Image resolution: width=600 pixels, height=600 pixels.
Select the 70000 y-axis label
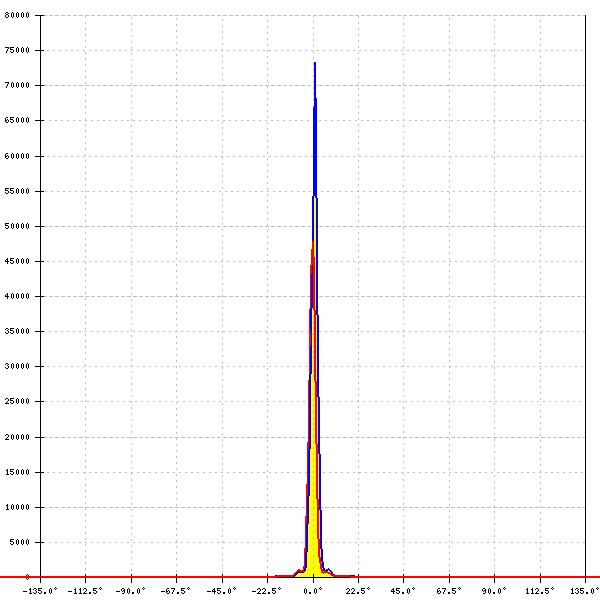coord(17,85)
